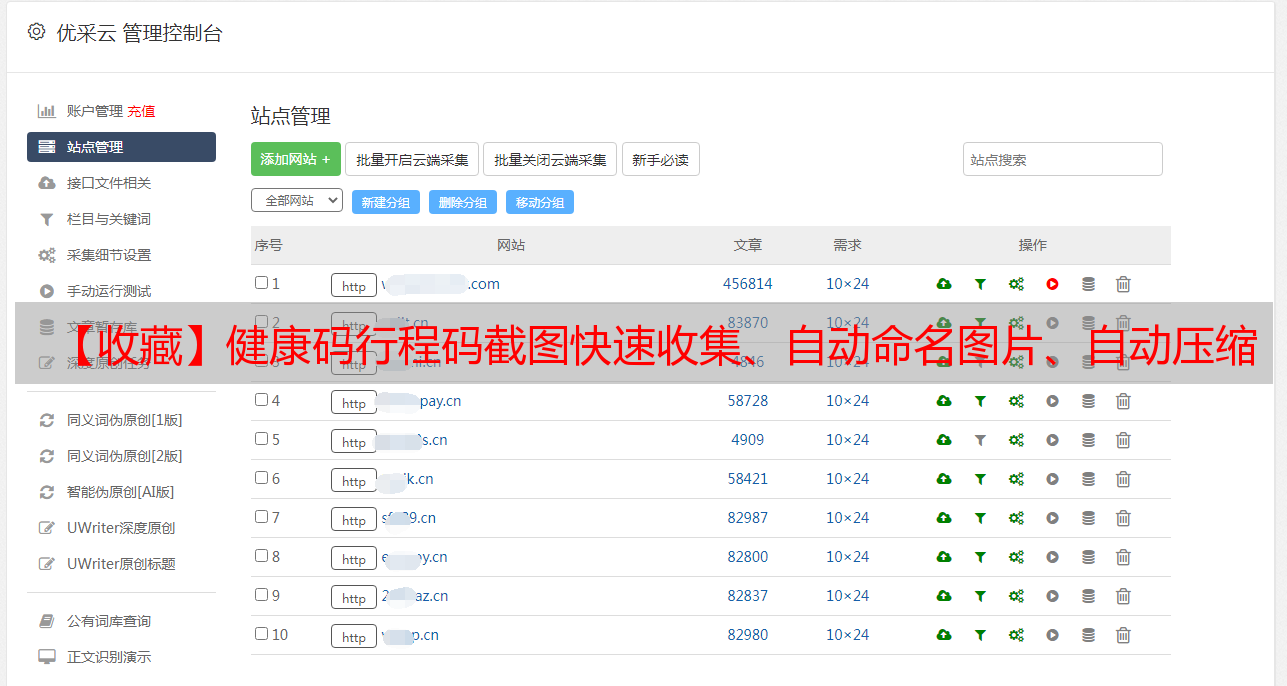Tick the checkbox for site 4
Image resolution: width=1287 pixels, height=686 pixels.
click(261, 400)
